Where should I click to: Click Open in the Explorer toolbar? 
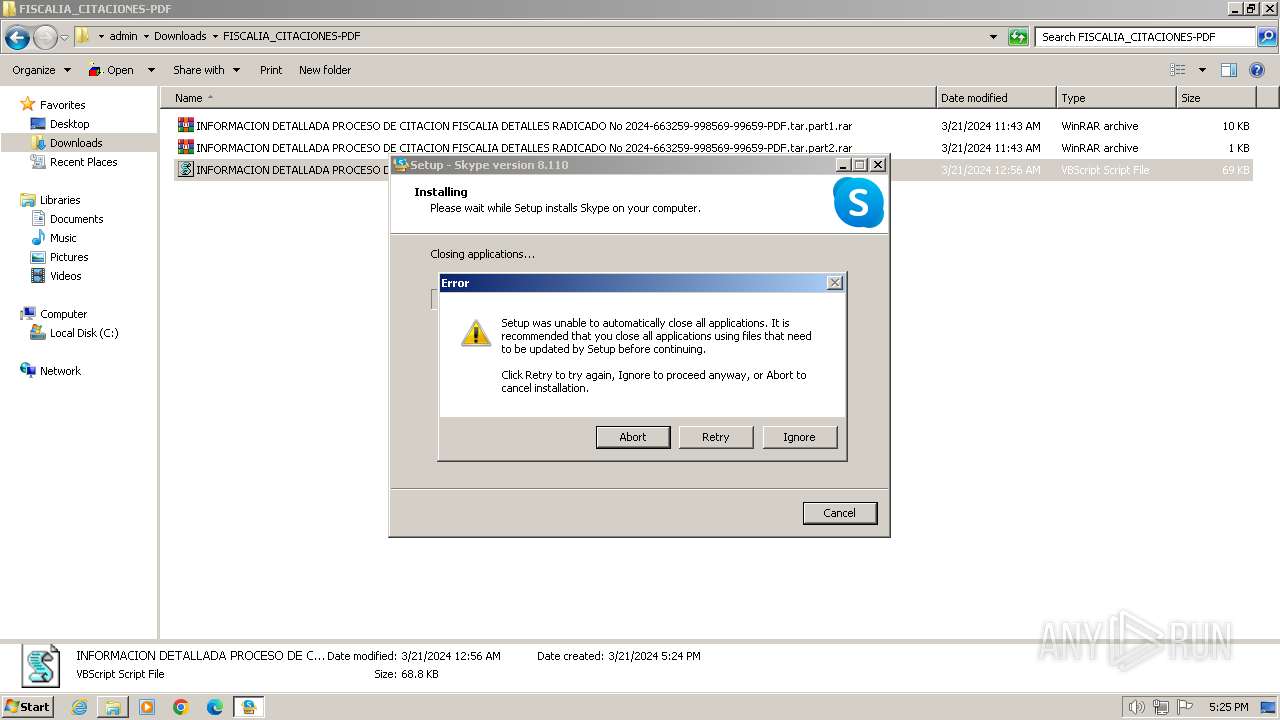[x=112, y=70]
